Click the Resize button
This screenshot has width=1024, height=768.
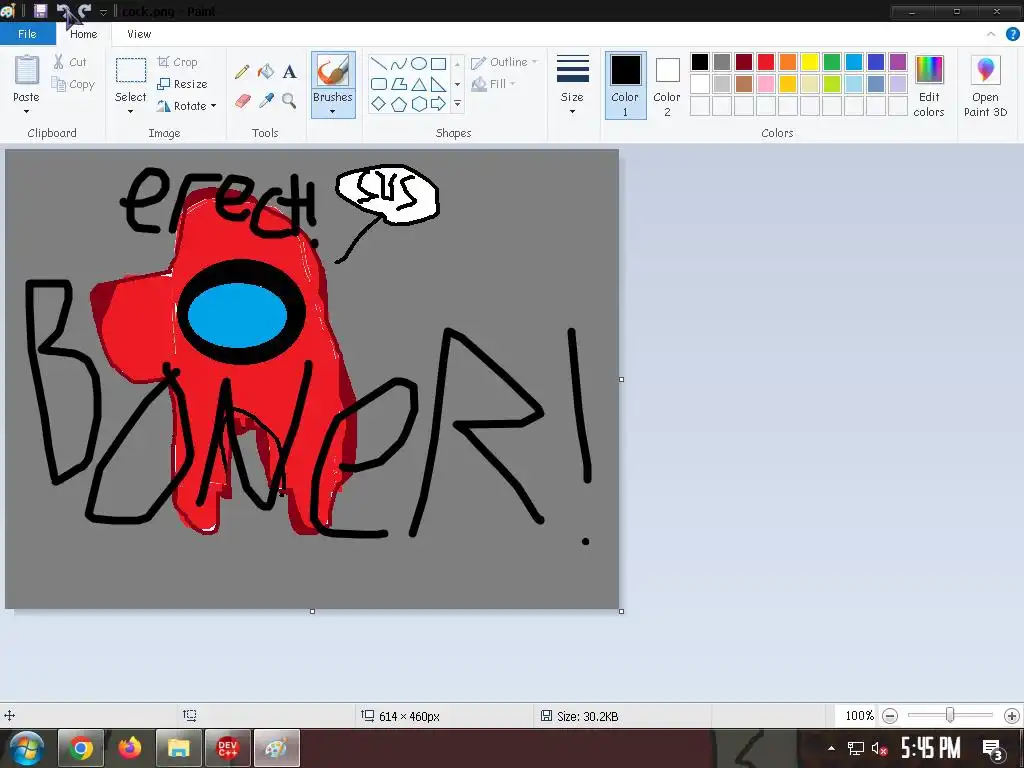pos(183,84)
